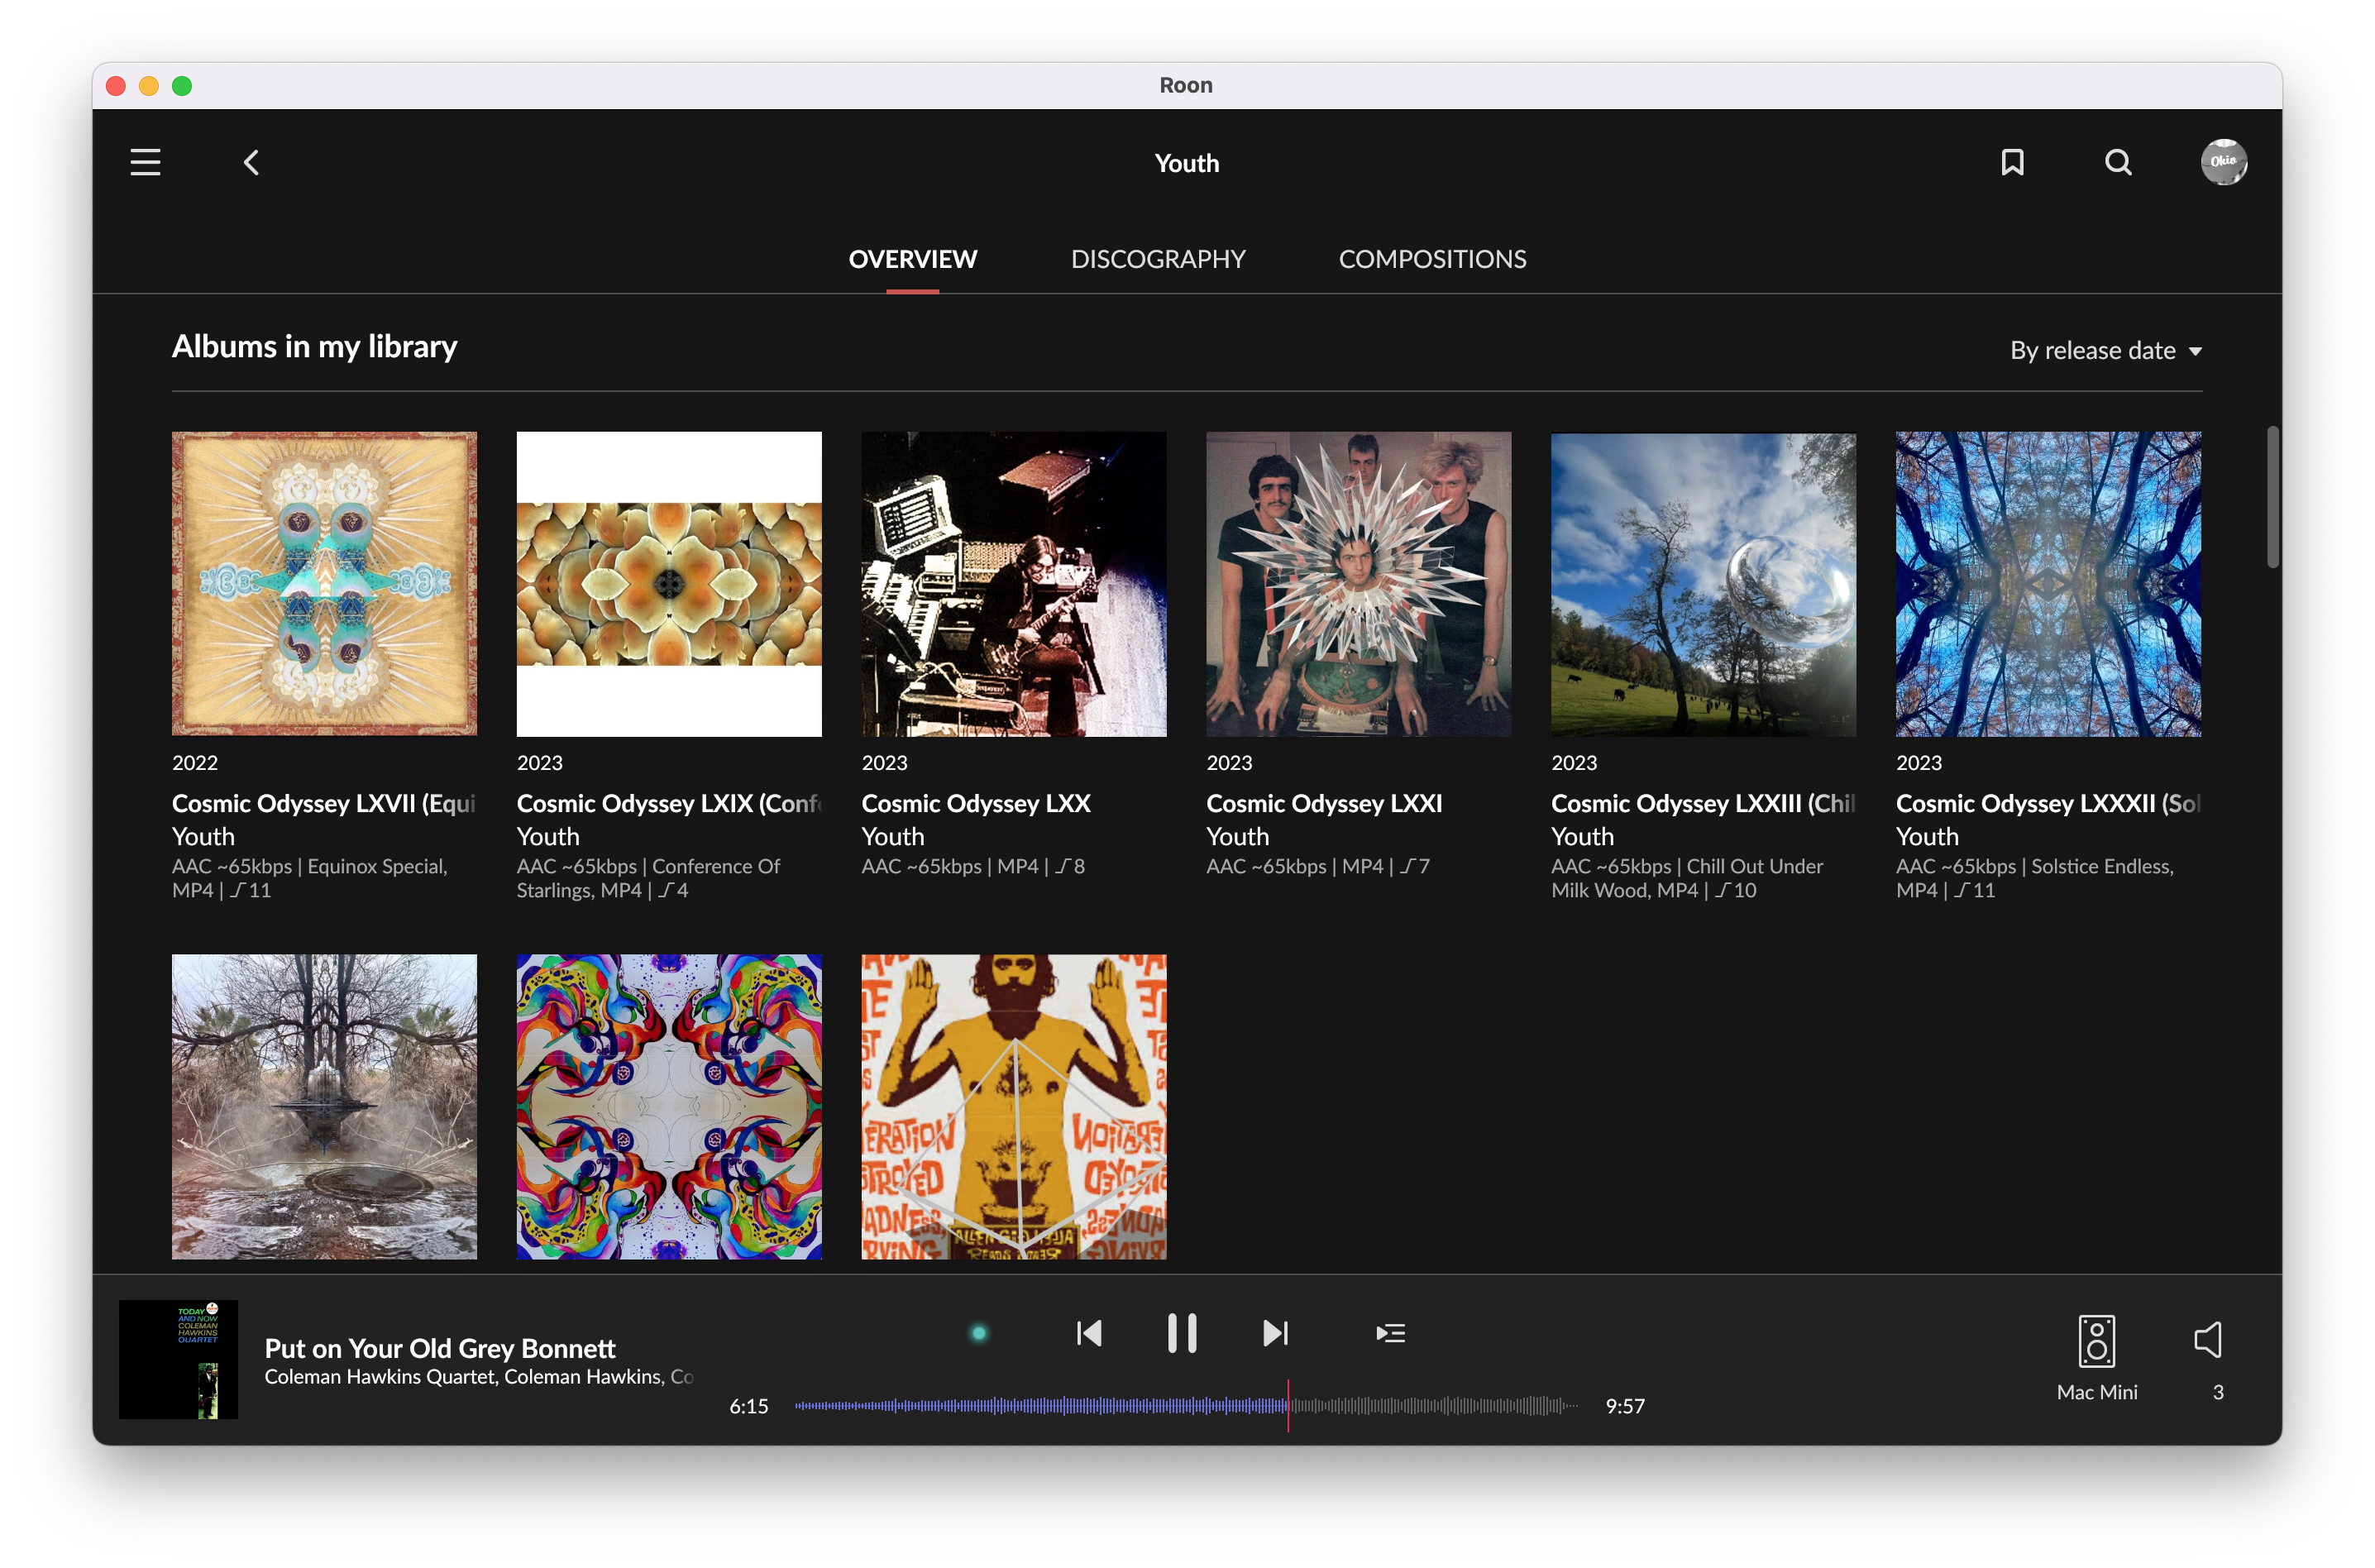Click the 9:57 total time label
Image resolution: width=2375 pixels, height=1568 pixels.
tap(1624, 1406)
